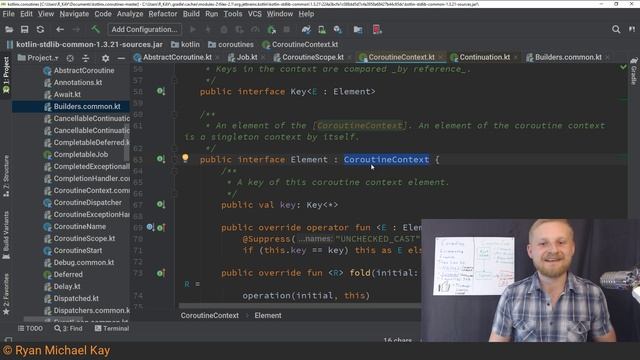Click the Element breadcrumb below editor
The width and height of the screenshot is (640, 360).
(x=268, y=316)
